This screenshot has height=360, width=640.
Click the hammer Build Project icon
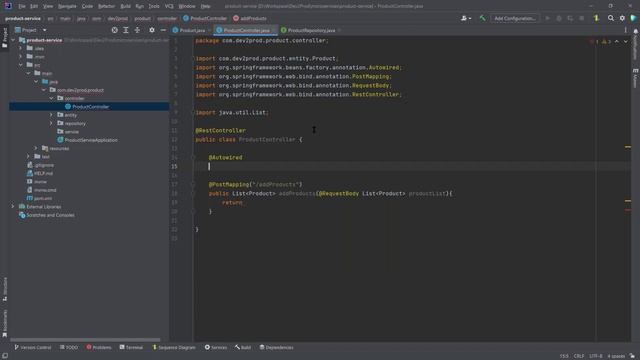coord(482,18)
